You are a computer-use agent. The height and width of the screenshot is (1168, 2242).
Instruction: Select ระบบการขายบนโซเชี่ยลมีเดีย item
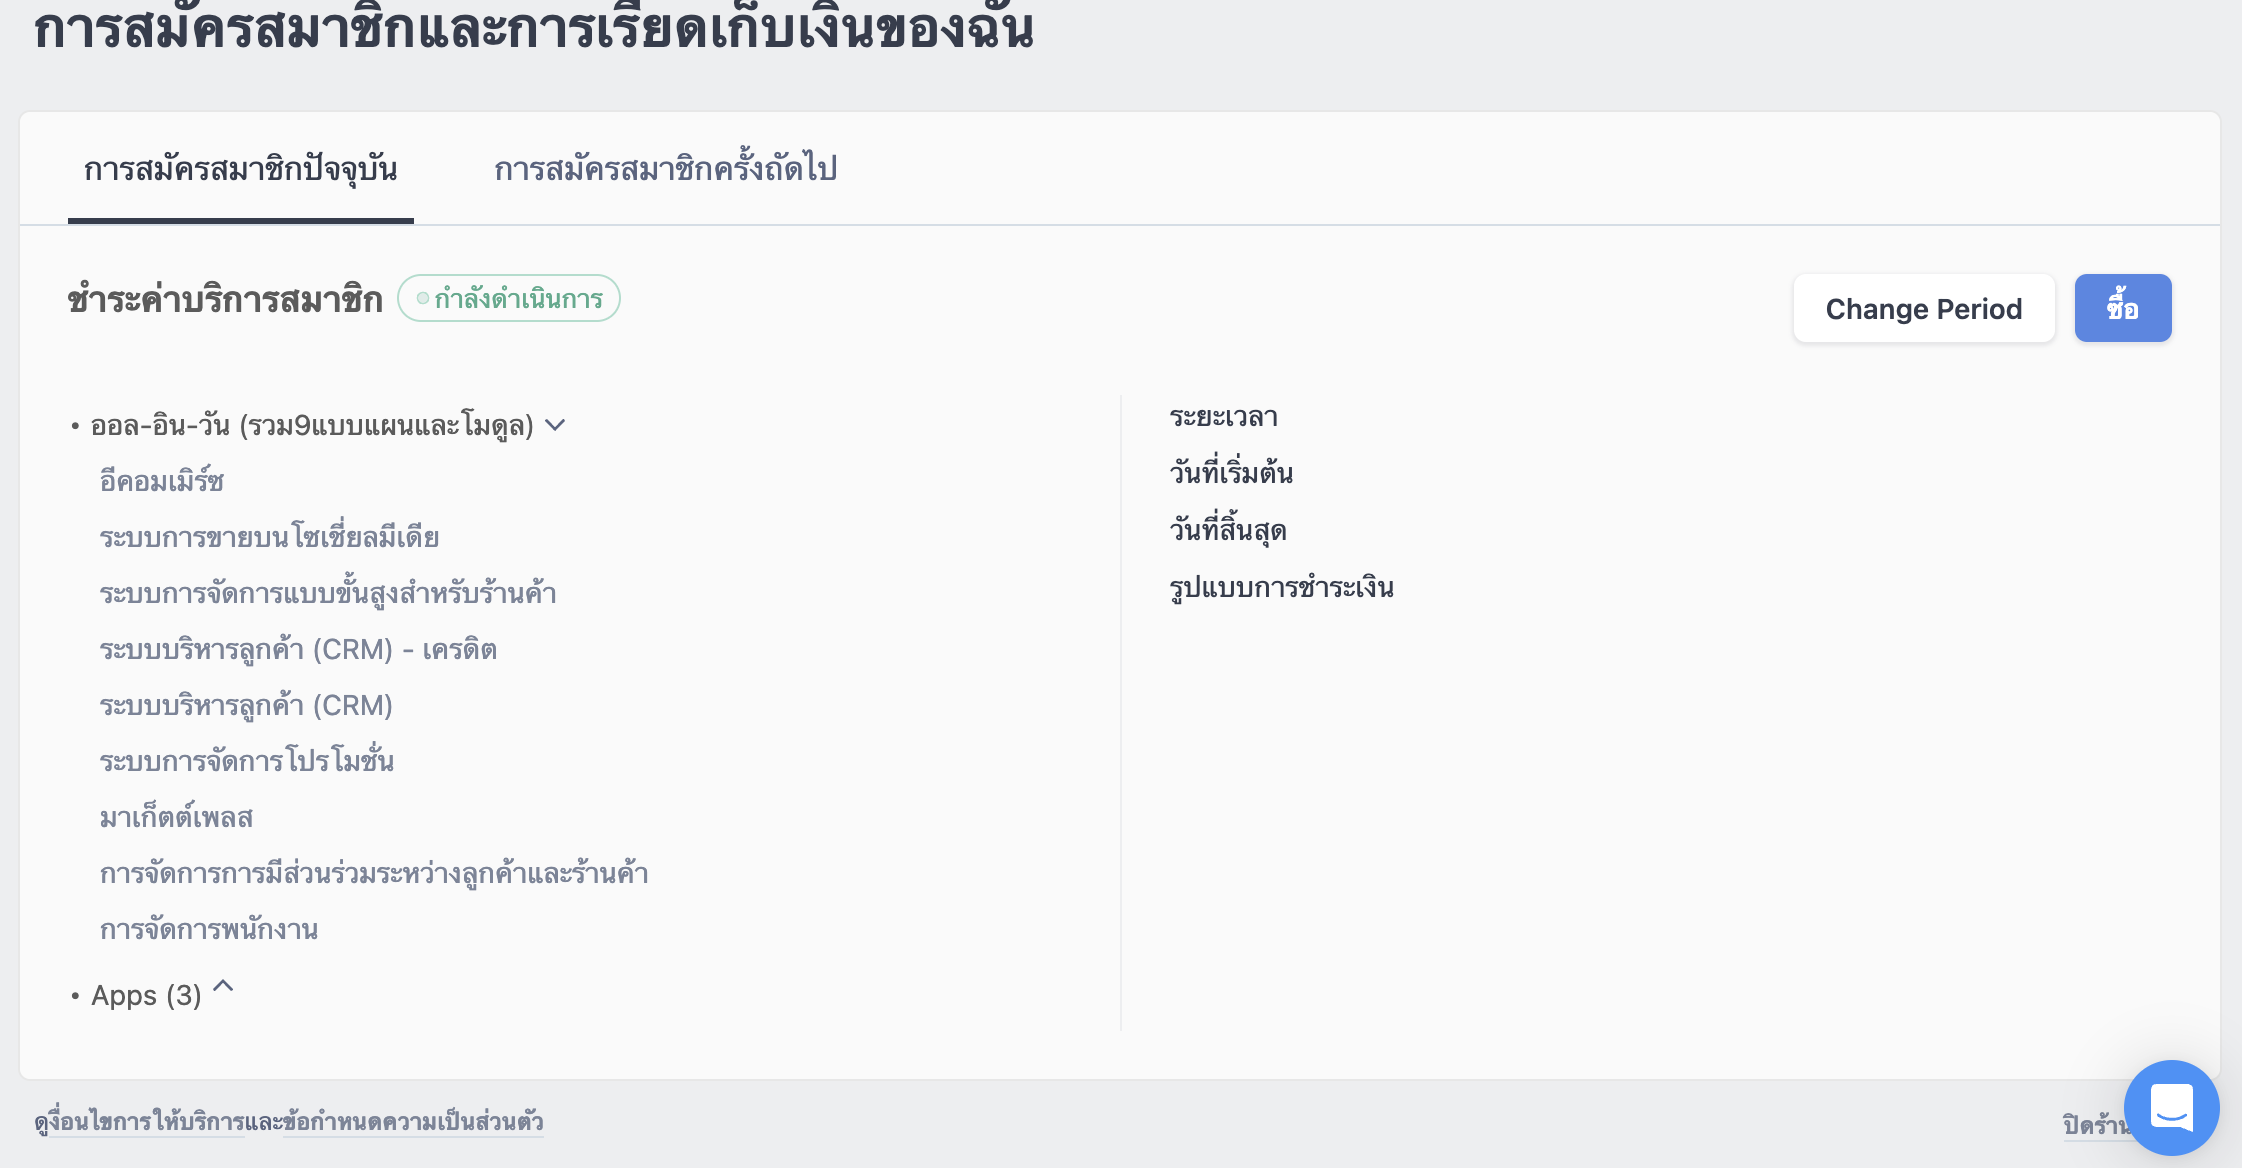pos(269,537)
